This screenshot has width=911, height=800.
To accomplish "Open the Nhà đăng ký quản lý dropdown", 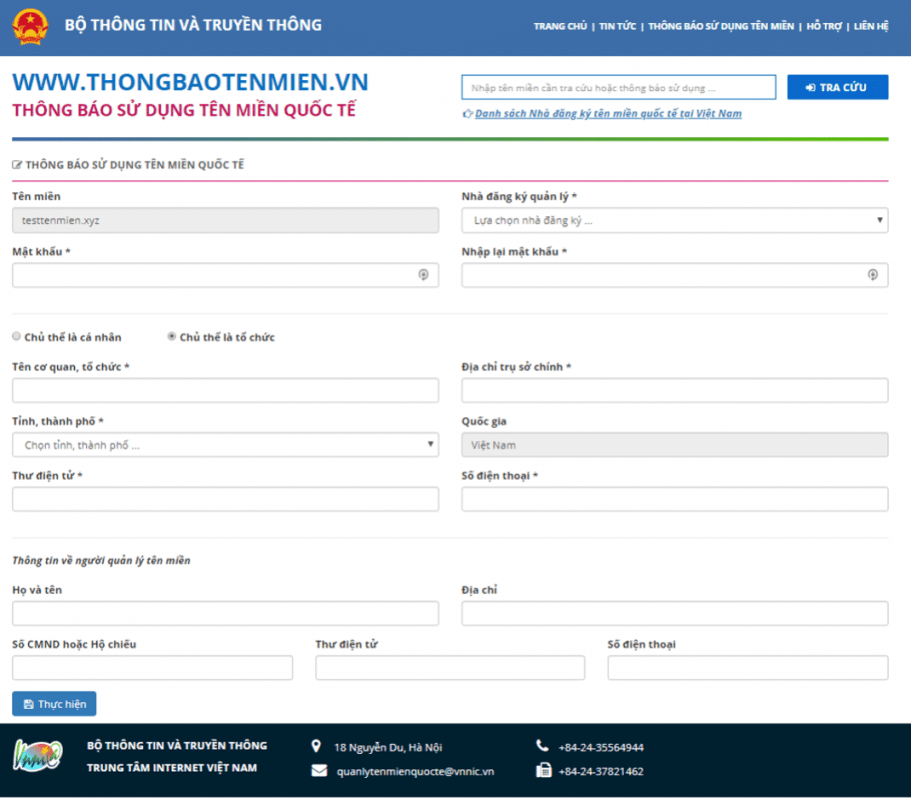I will 675,220.
